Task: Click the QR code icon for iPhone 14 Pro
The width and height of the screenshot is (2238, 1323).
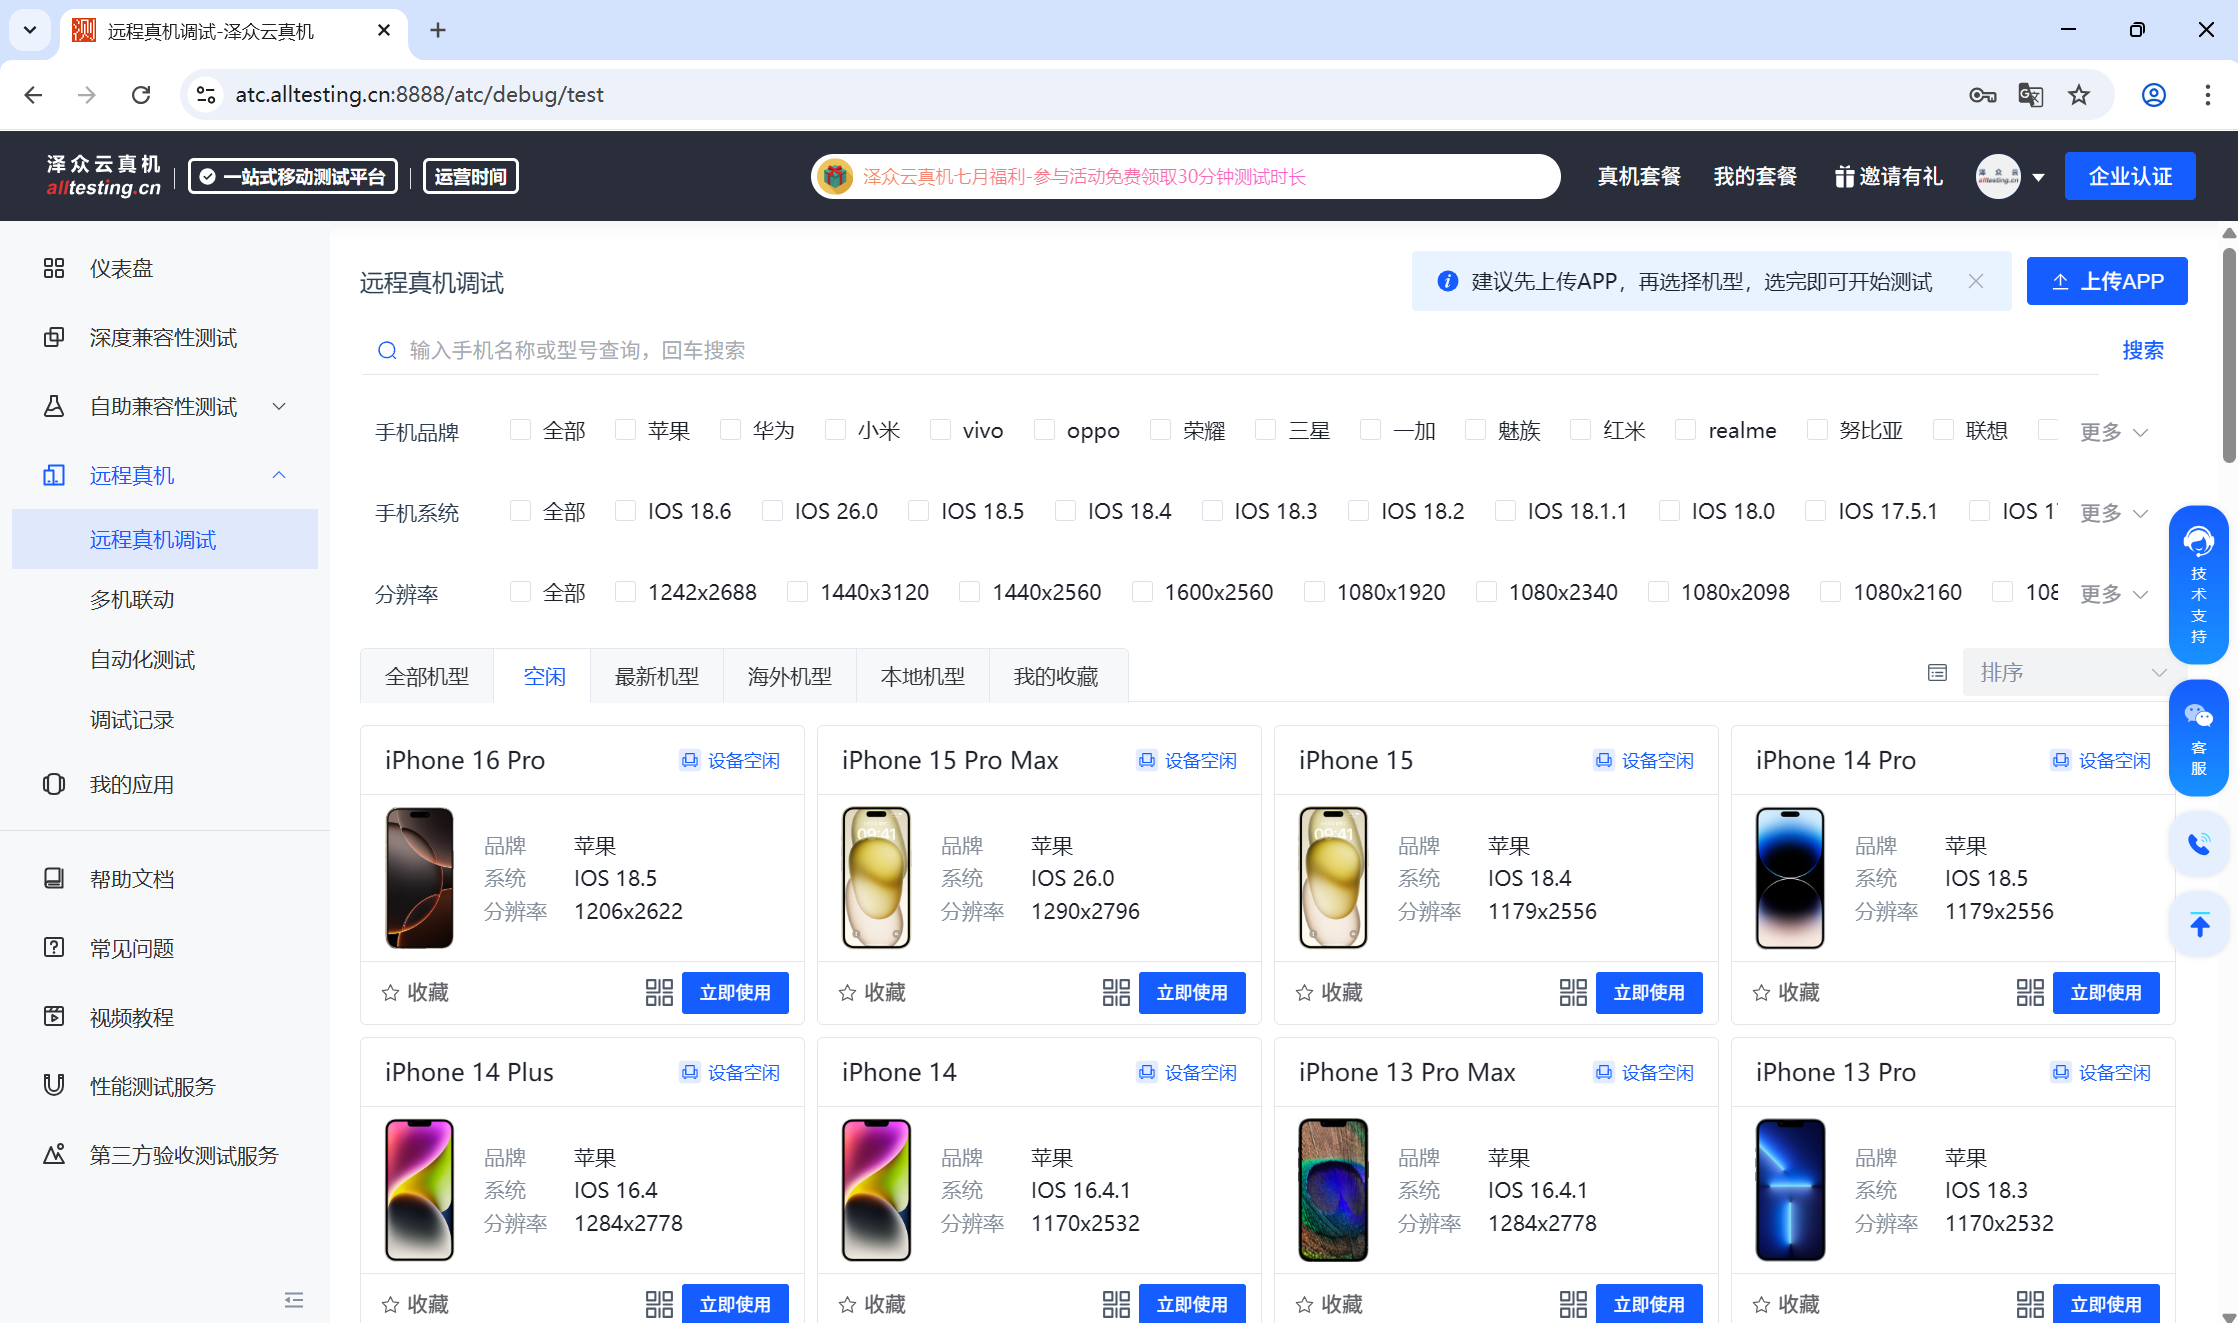Action: (x=2030, y=992)
